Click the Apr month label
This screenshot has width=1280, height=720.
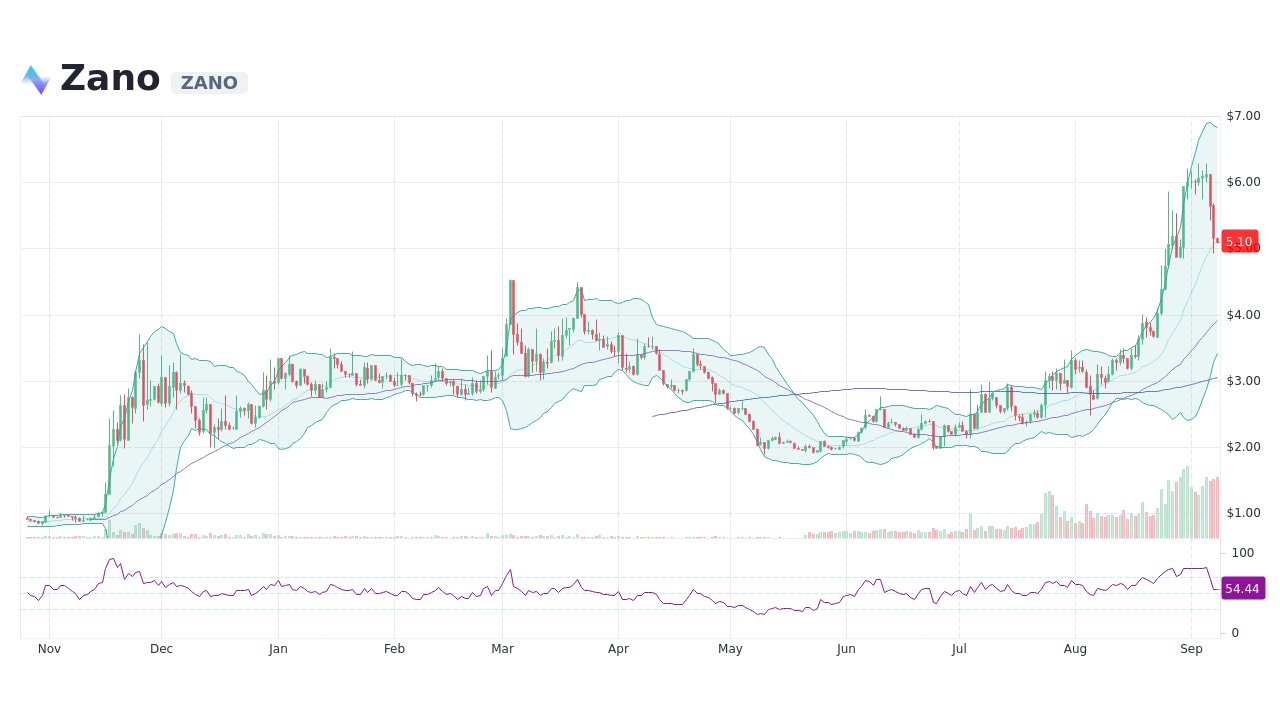(618, 649)
